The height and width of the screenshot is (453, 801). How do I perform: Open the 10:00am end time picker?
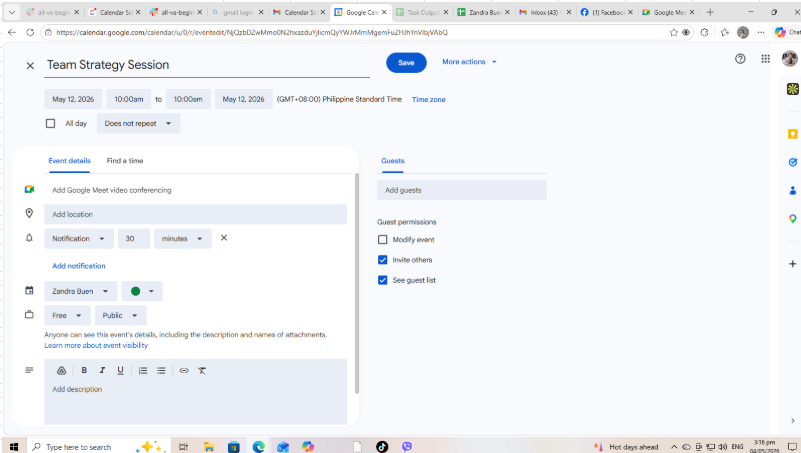(188, 99)
